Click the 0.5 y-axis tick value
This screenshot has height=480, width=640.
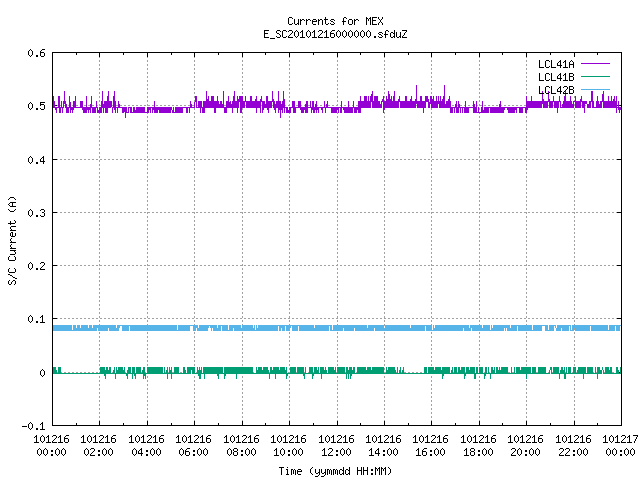[x=36, y=106]
